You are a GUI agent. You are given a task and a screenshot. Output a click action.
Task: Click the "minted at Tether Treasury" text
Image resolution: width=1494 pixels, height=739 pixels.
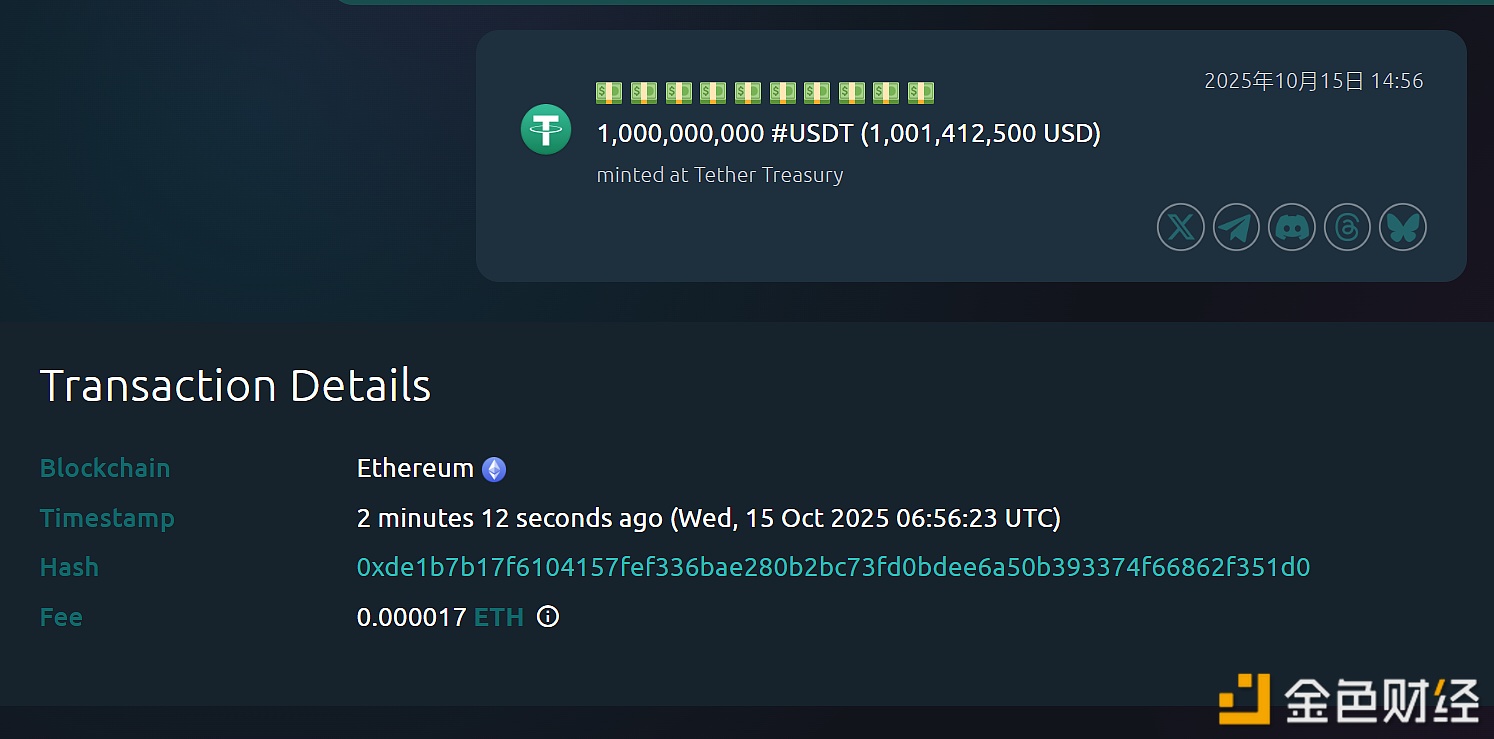[720, 175]
